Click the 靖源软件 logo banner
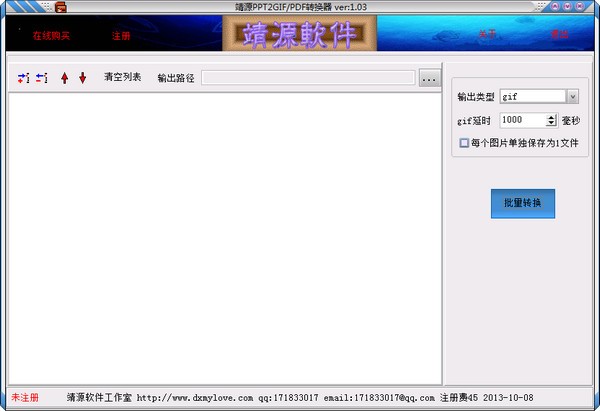Screen dimensions: 600x411 (x=299, y=33)
